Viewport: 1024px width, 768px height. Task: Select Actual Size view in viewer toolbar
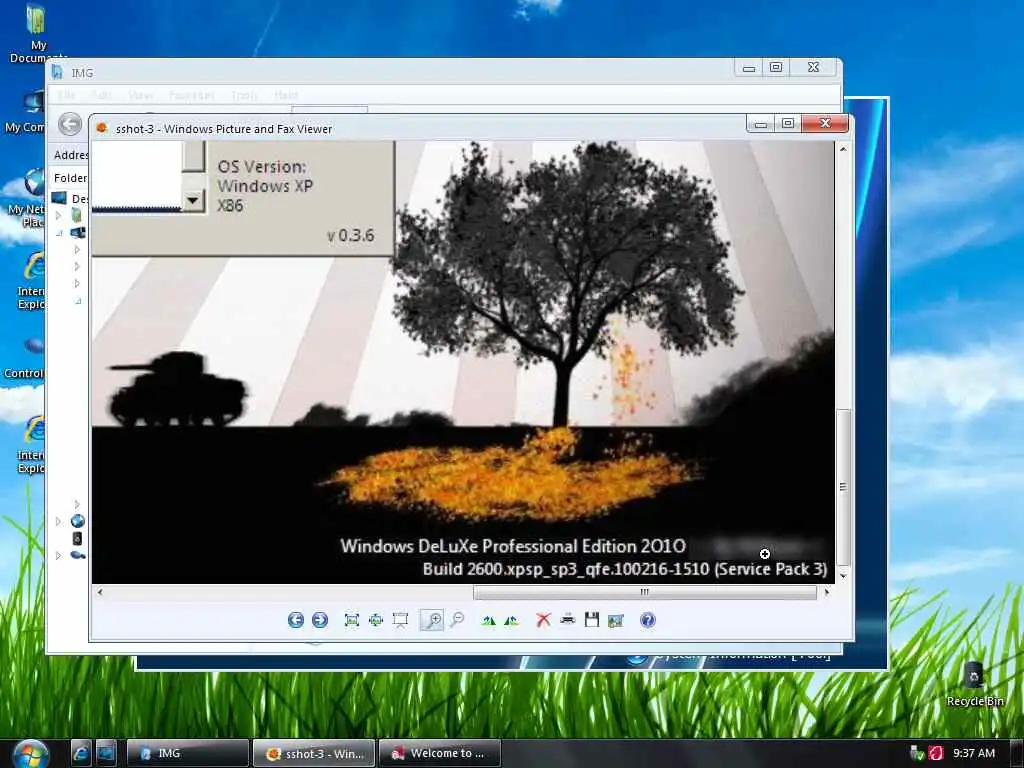point(376,620)
